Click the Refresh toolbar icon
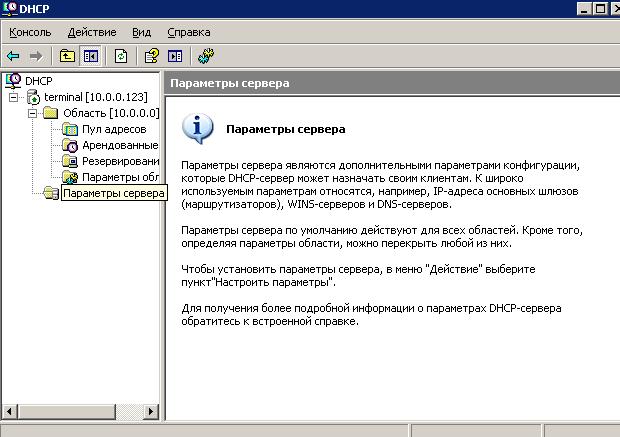This screenshot has width=620, height=437. 121,56
